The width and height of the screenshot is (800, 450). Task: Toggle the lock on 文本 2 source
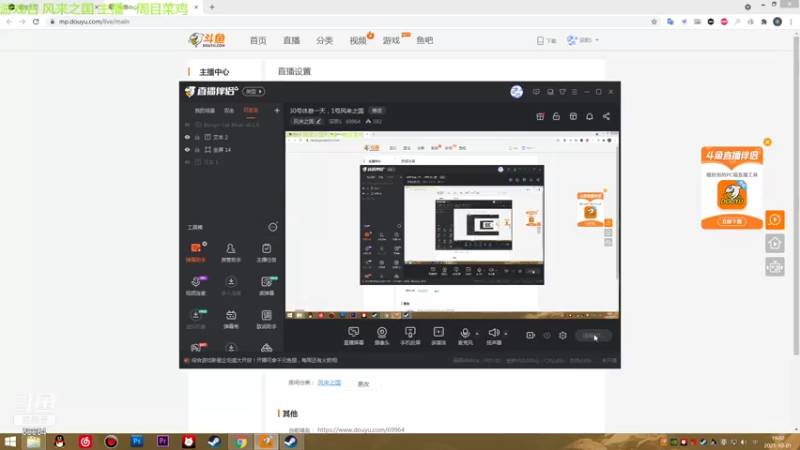click(x=197, y=137)
